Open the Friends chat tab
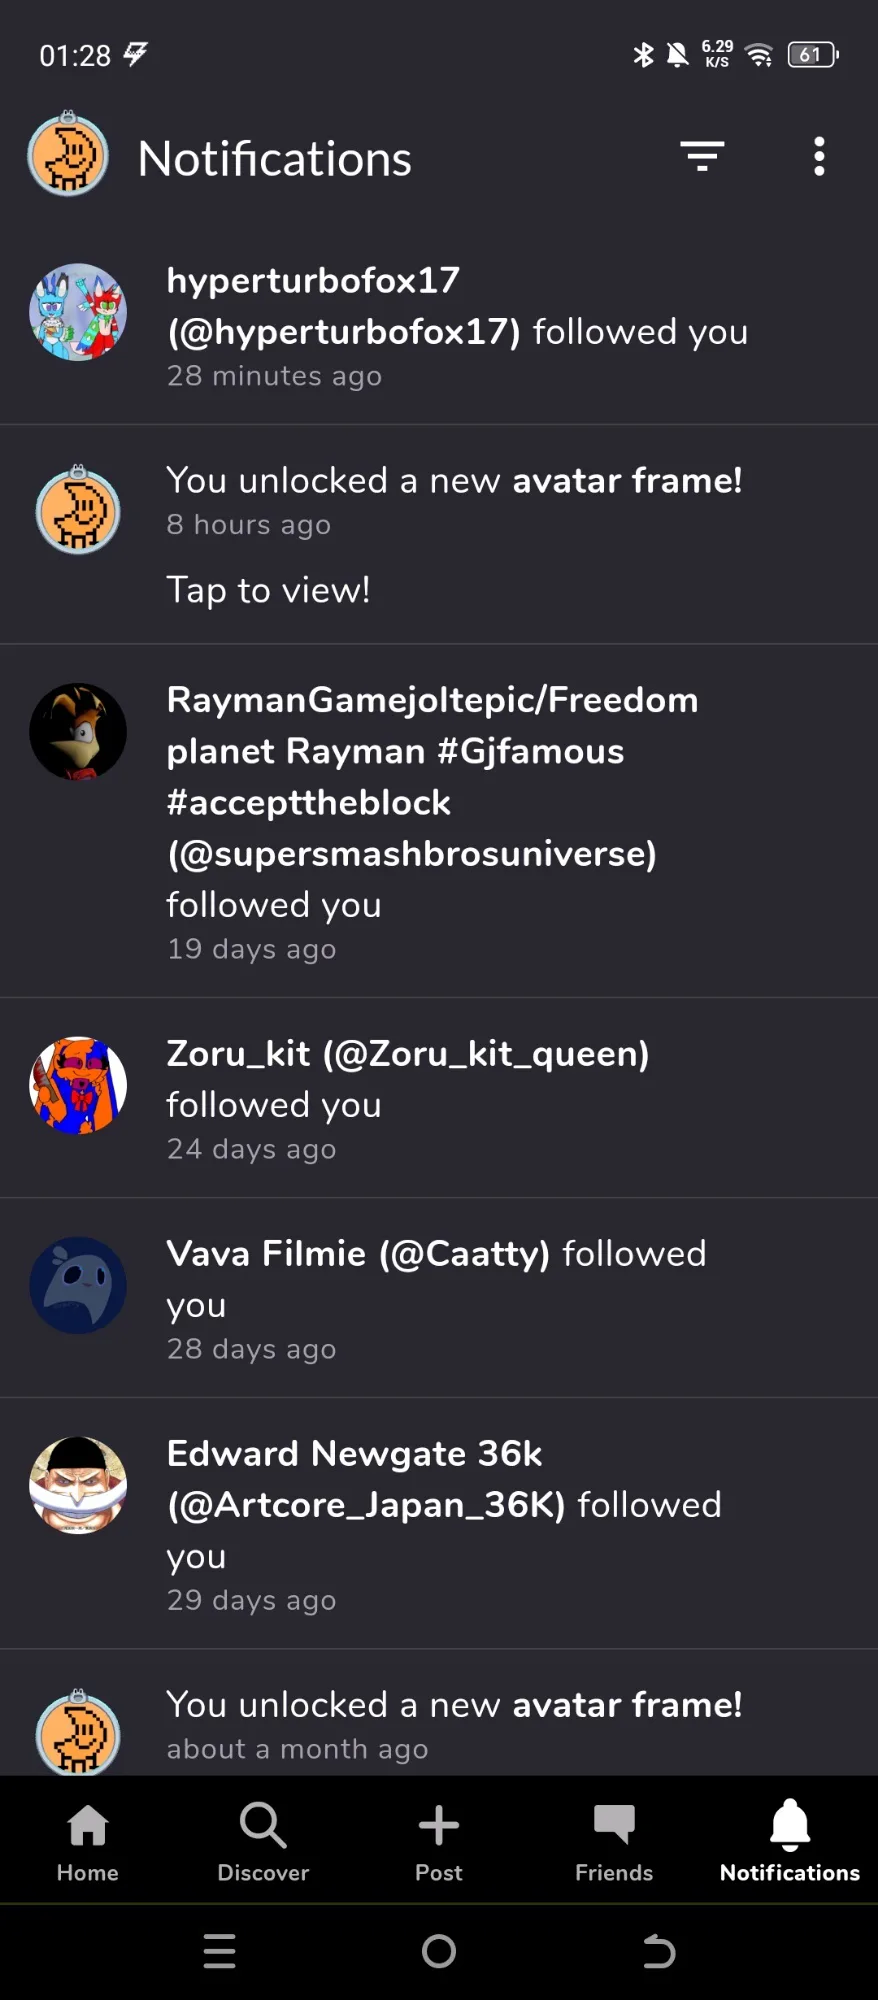The image size is (878, 2000). pyautogui.click(x=614, y=1842)
